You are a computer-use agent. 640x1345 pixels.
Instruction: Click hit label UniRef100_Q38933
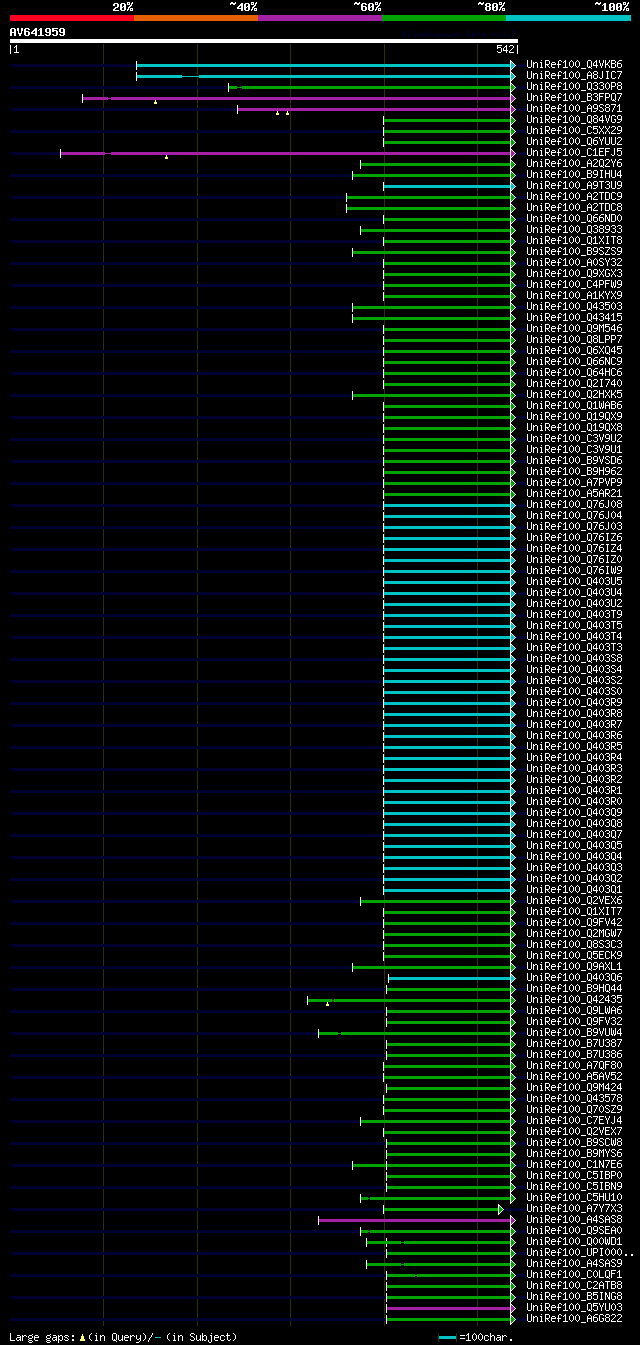pos(574,230)
